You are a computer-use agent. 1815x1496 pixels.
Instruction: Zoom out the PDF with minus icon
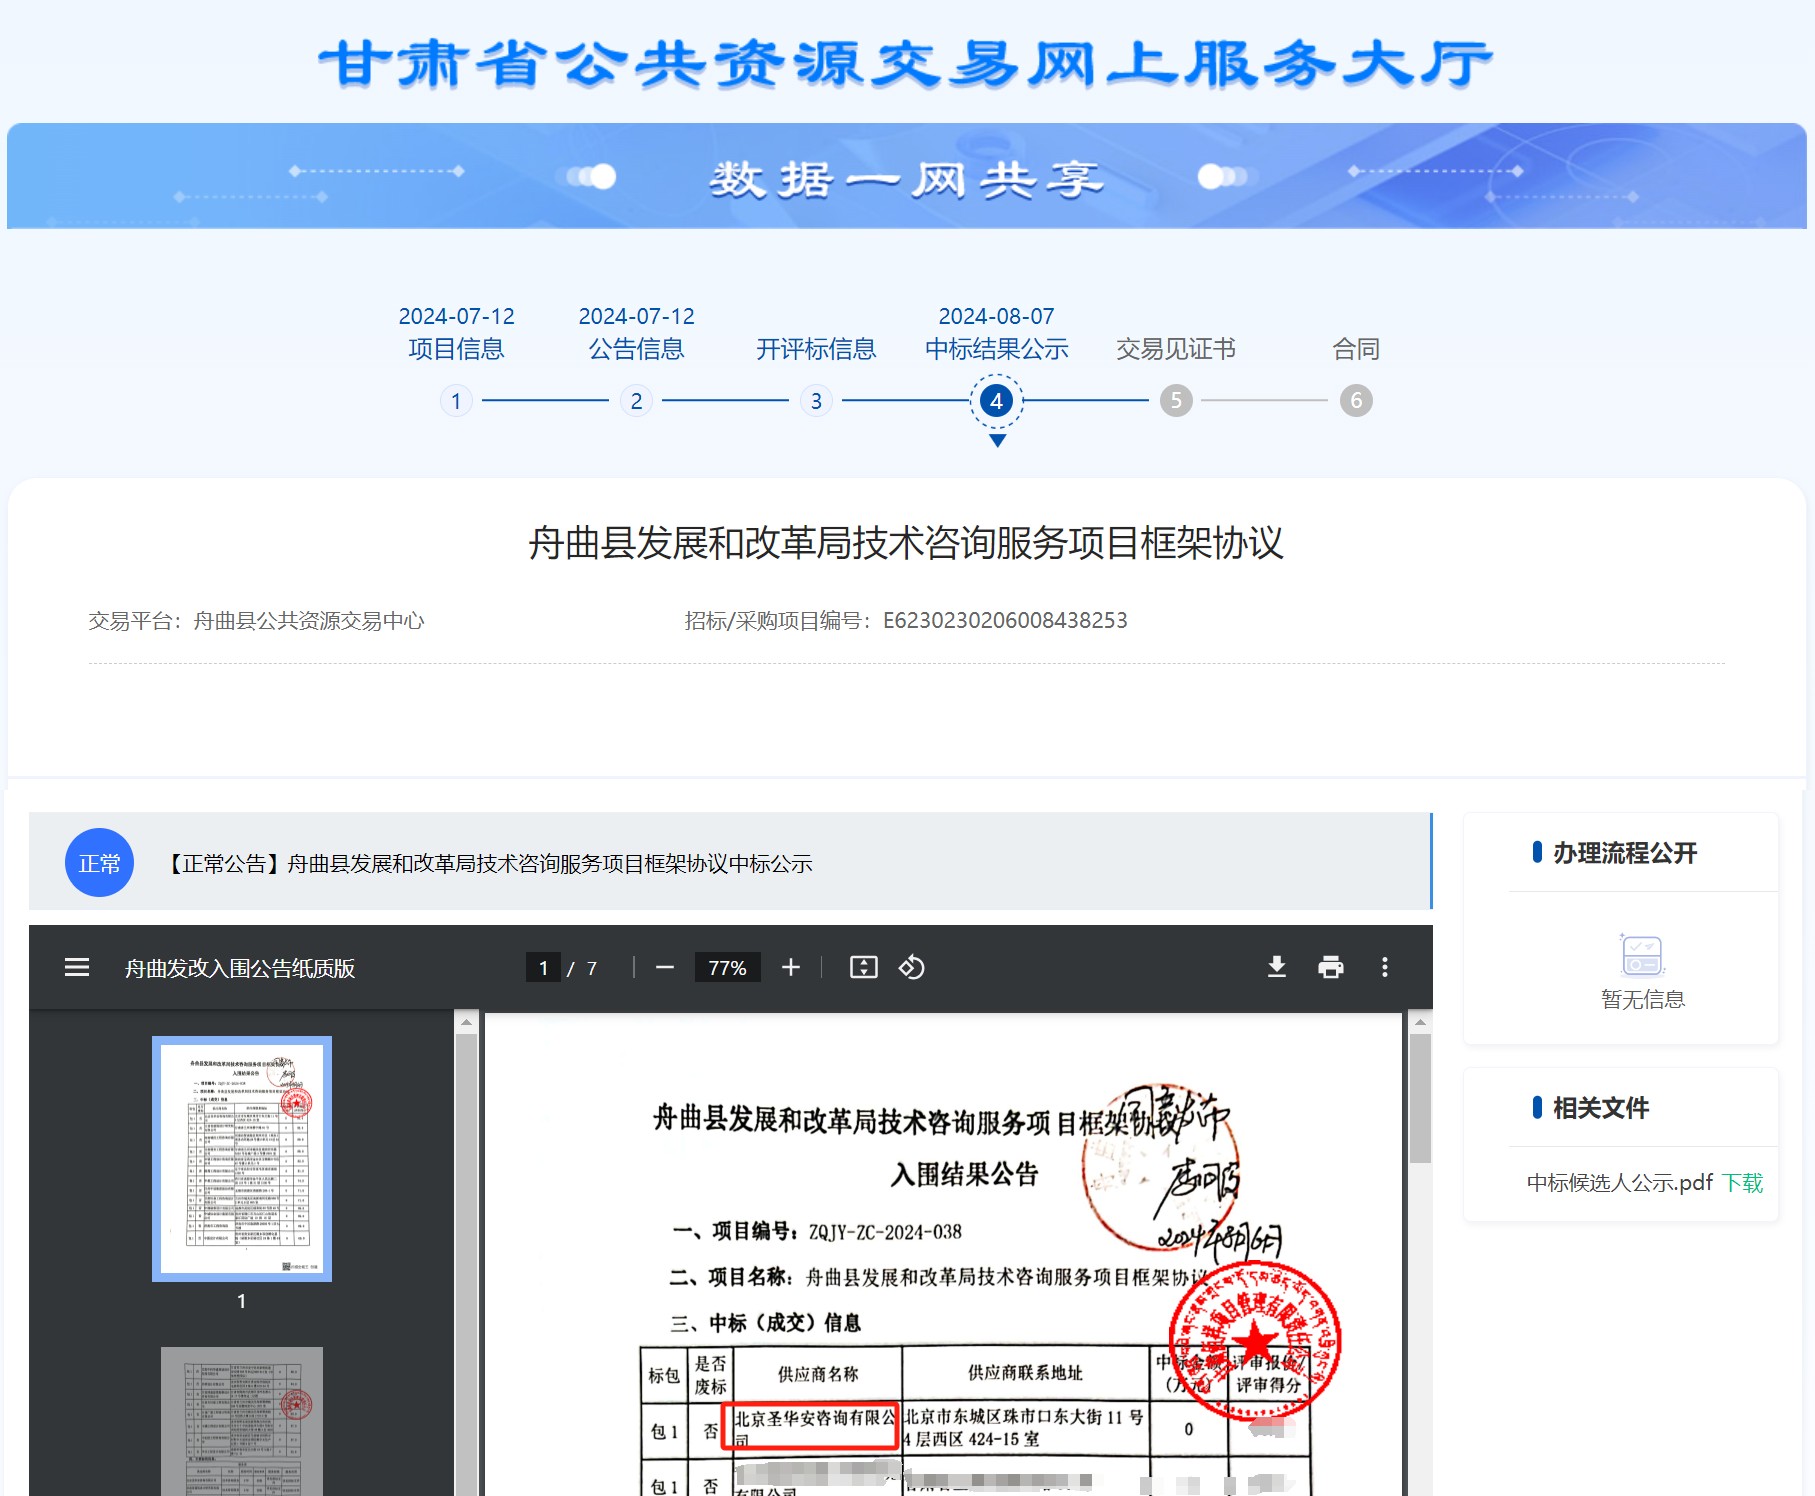click(665, 967)
